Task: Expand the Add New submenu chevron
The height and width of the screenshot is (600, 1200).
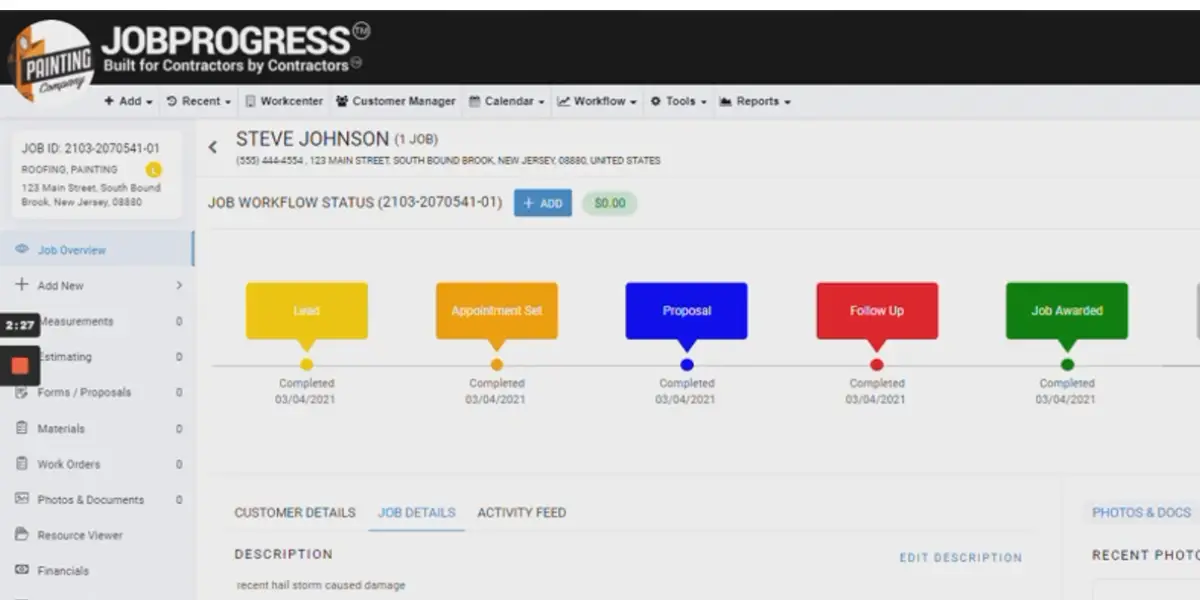Action: 179,286
